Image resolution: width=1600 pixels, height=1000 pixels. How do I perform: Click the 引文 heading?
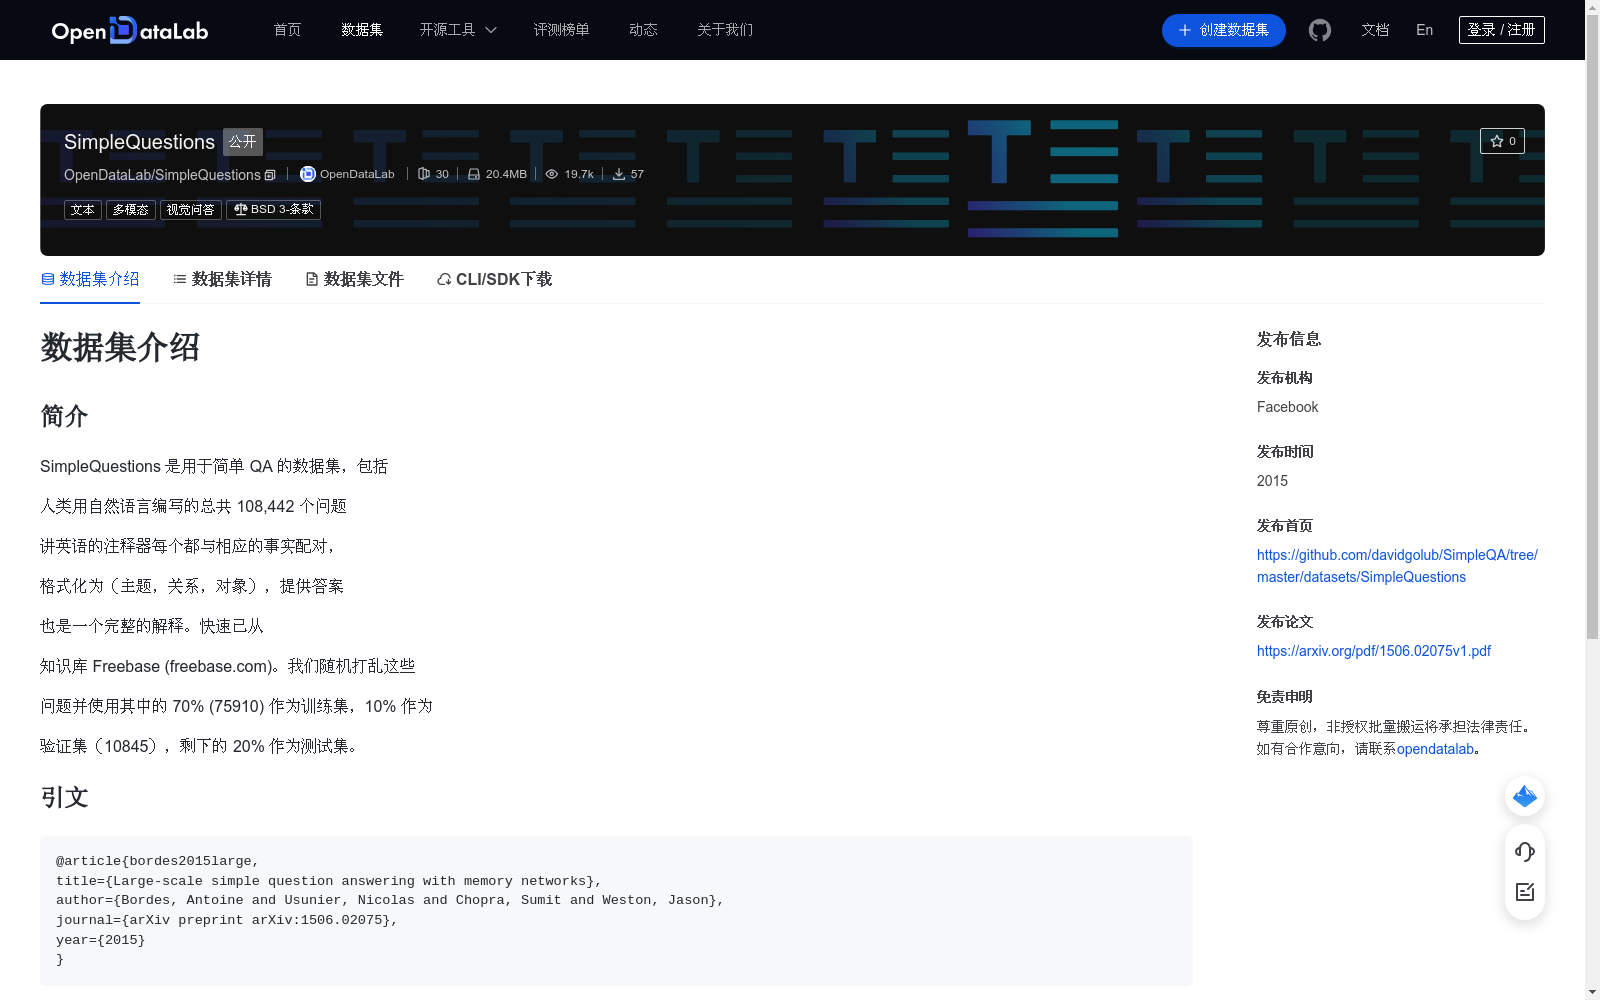coord(64,797)
